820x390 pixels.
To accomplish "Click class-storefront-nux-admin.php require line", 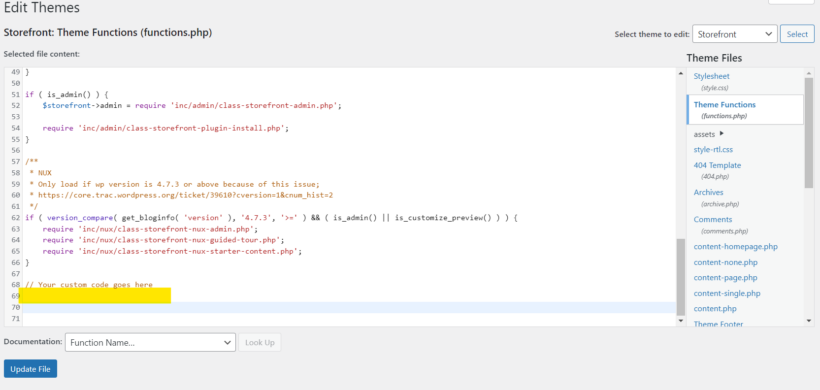I will pyautogui.click(x=150, y=229).
